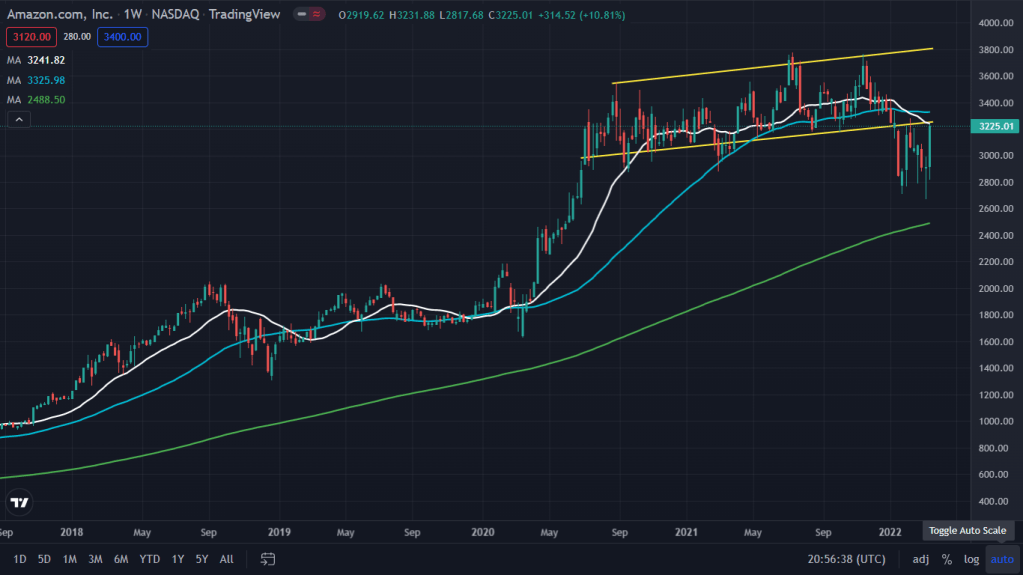Click the Amazon.com, Inc. symbol title
The height and width of the screenshot is (575, 1023).
[x=59, y=16]
